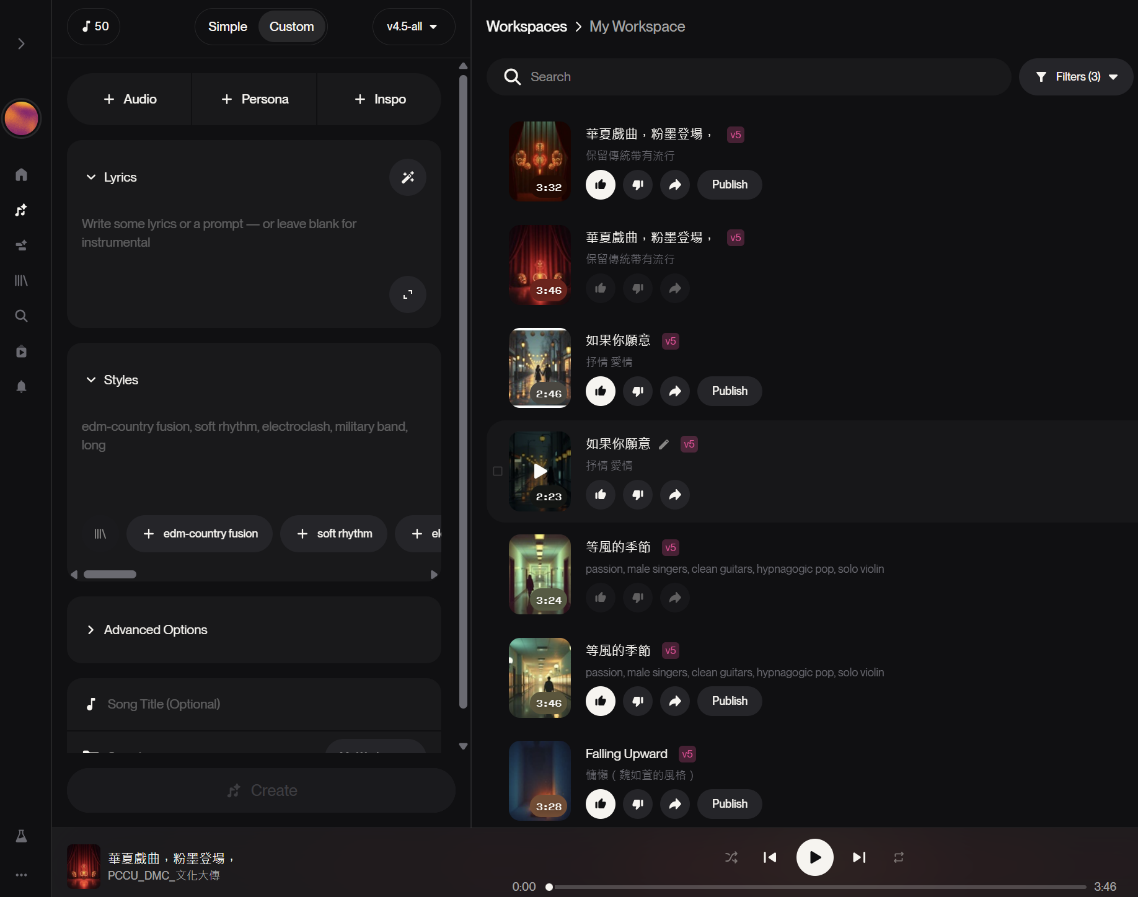The image size is (1138, 897).
Task: Open the Library icon in left sidebar
Action: 21,281
